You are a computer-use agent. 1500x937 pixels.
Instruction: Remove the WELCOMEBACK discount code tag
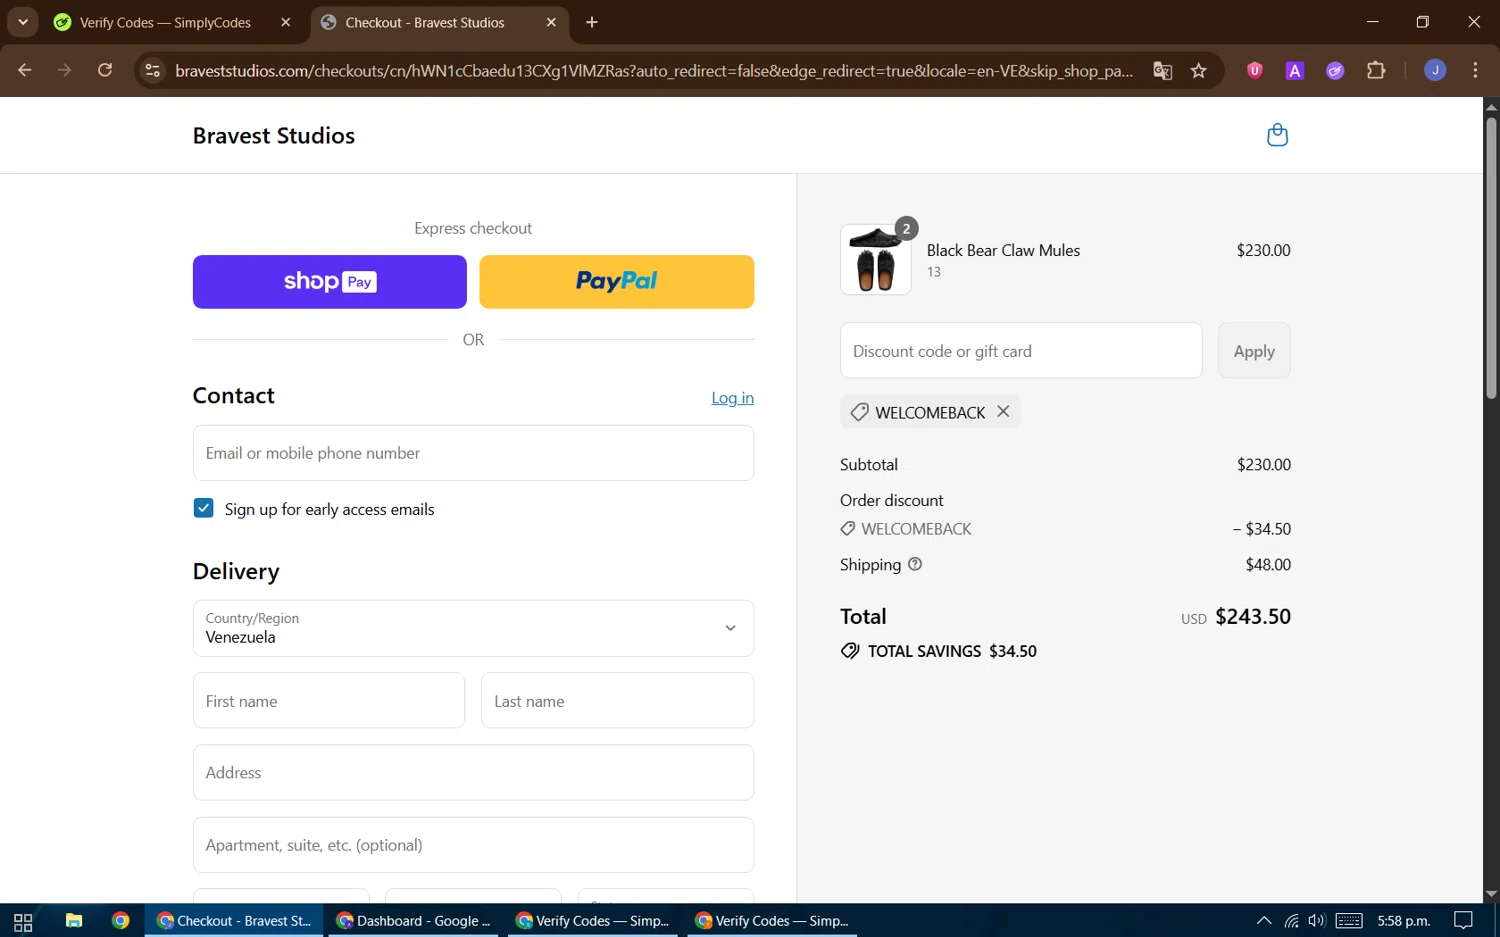coord(1003,411)
